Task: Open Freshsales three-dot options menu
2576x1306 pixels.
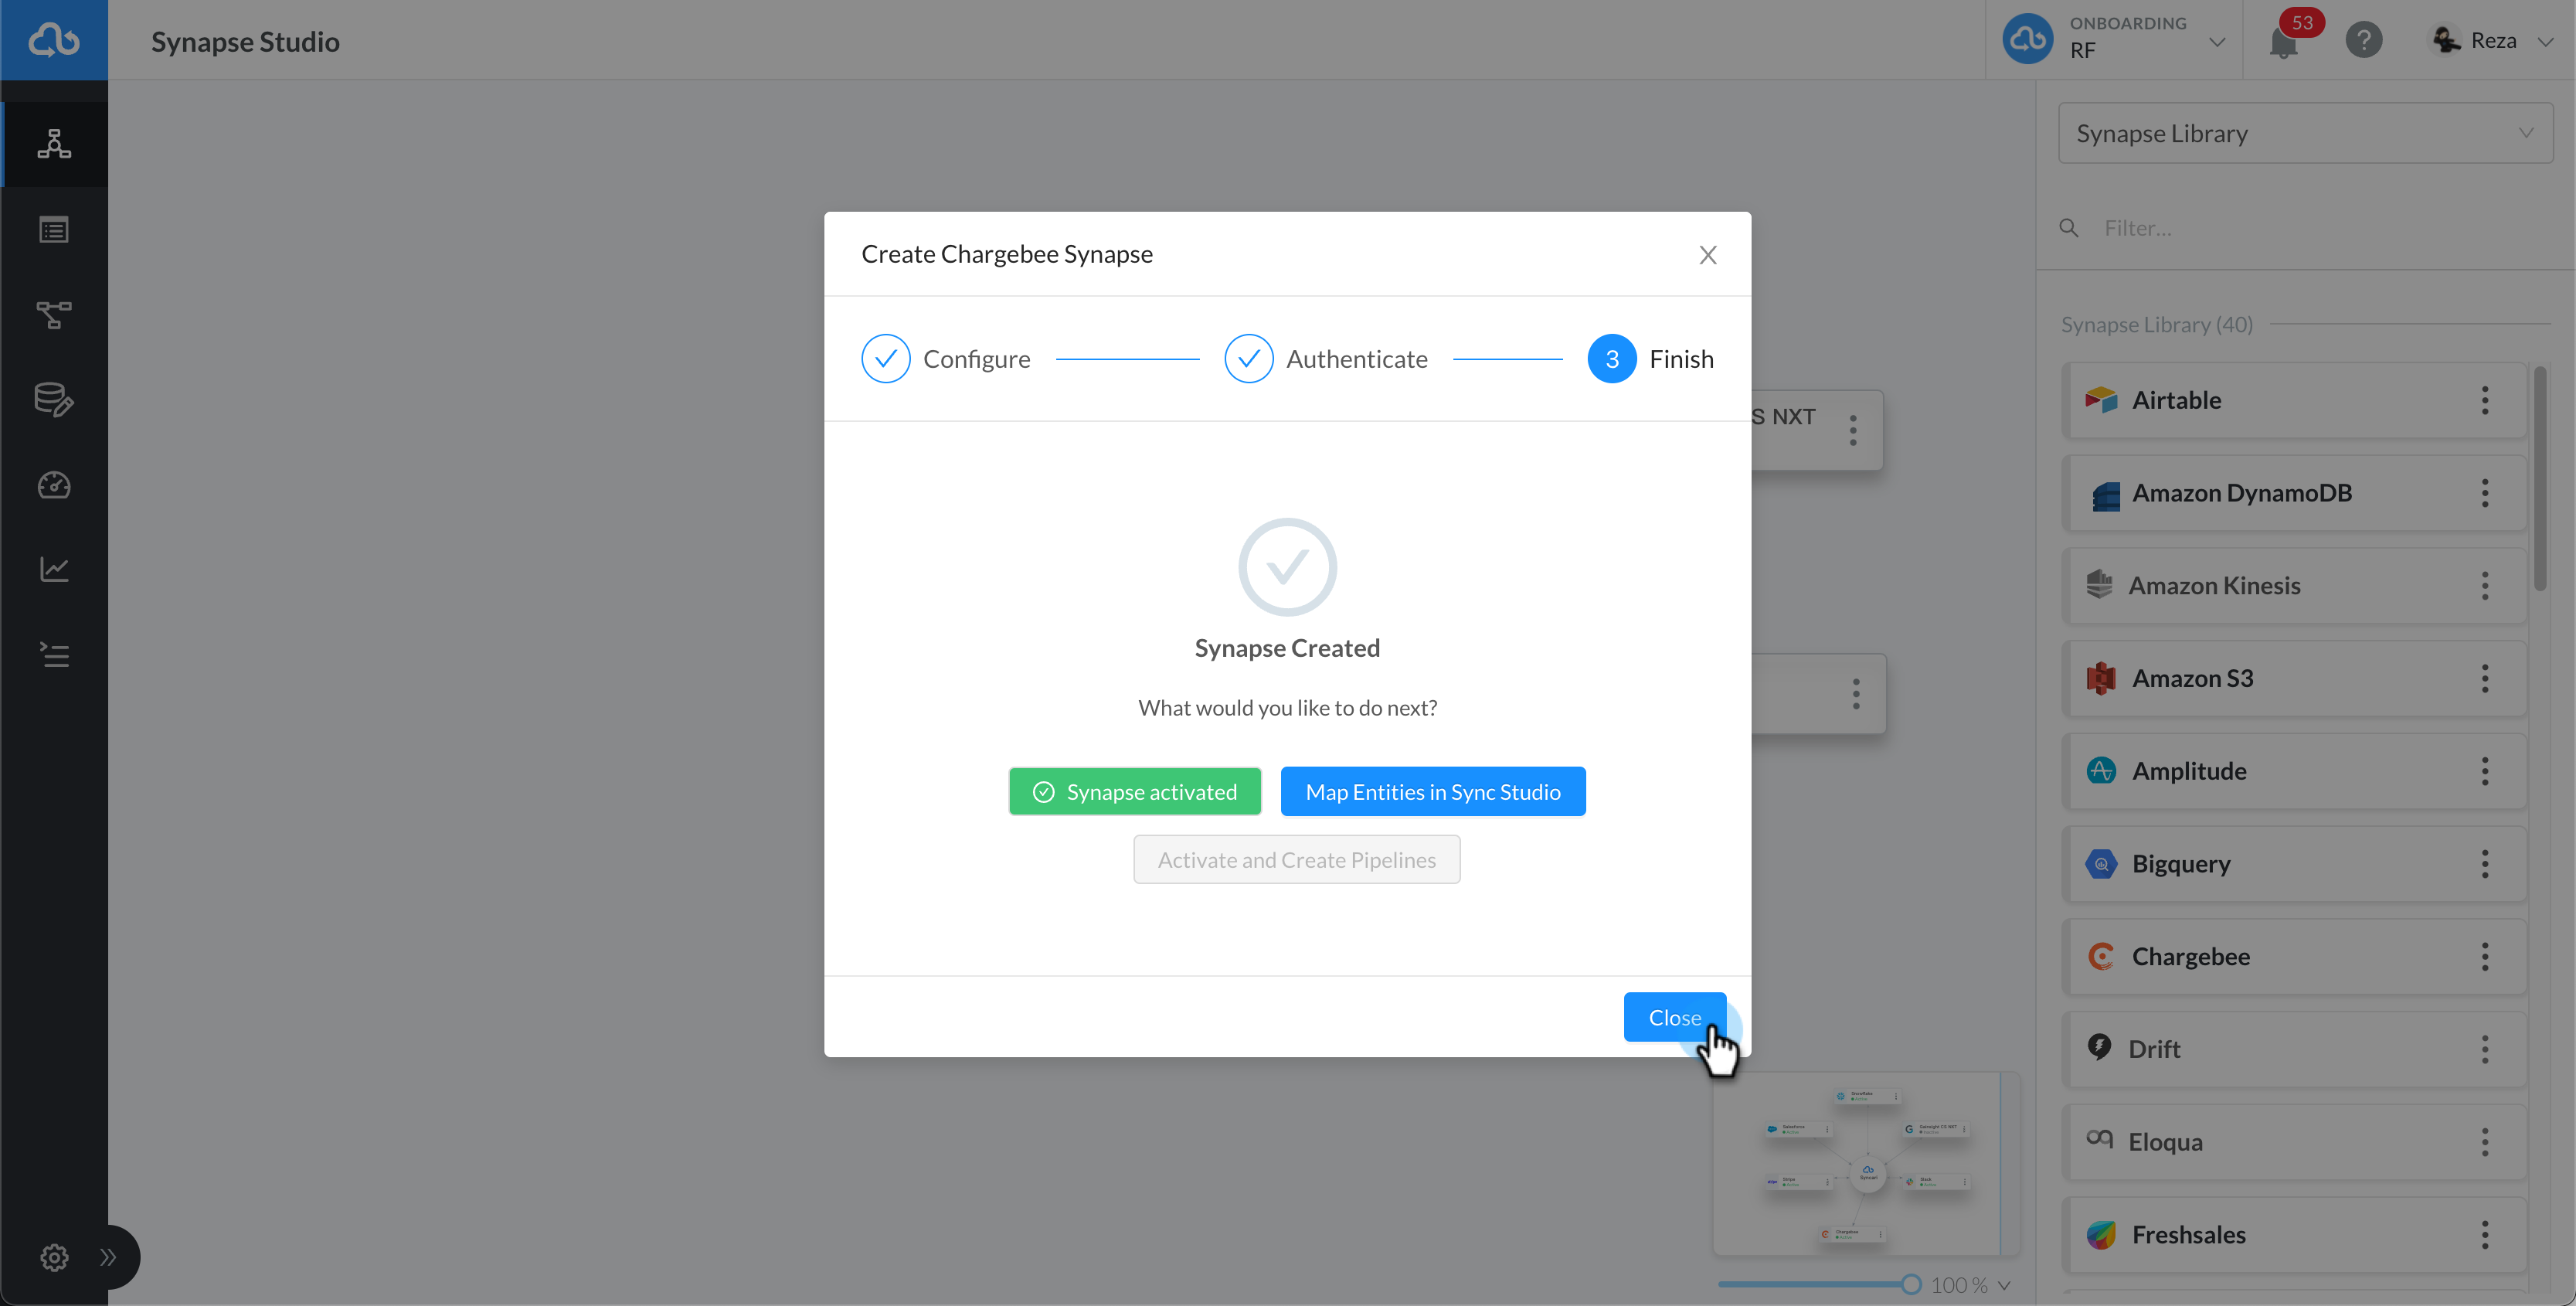Action: pyautogui.click(x=2485, y=1235)
